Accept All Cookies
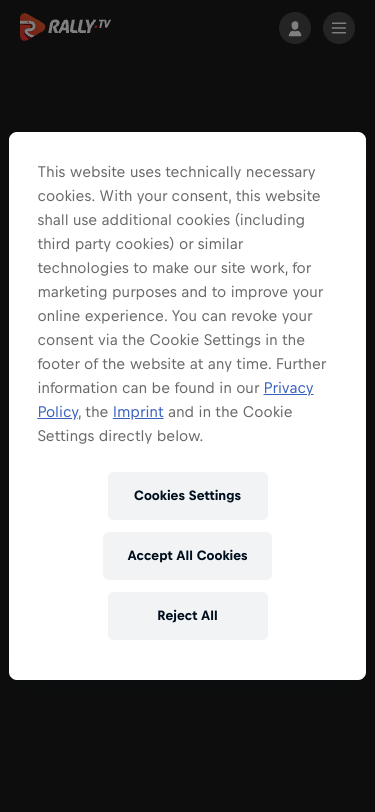 pos(188,556)
